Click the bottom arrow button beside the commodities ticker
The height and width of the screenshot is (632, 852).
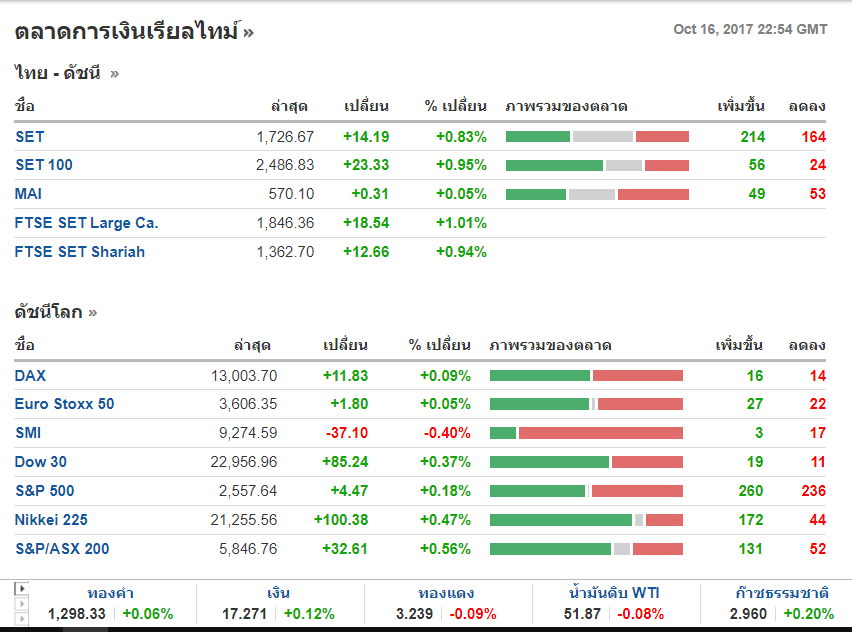pyautogui.click(x=20, y=617)
